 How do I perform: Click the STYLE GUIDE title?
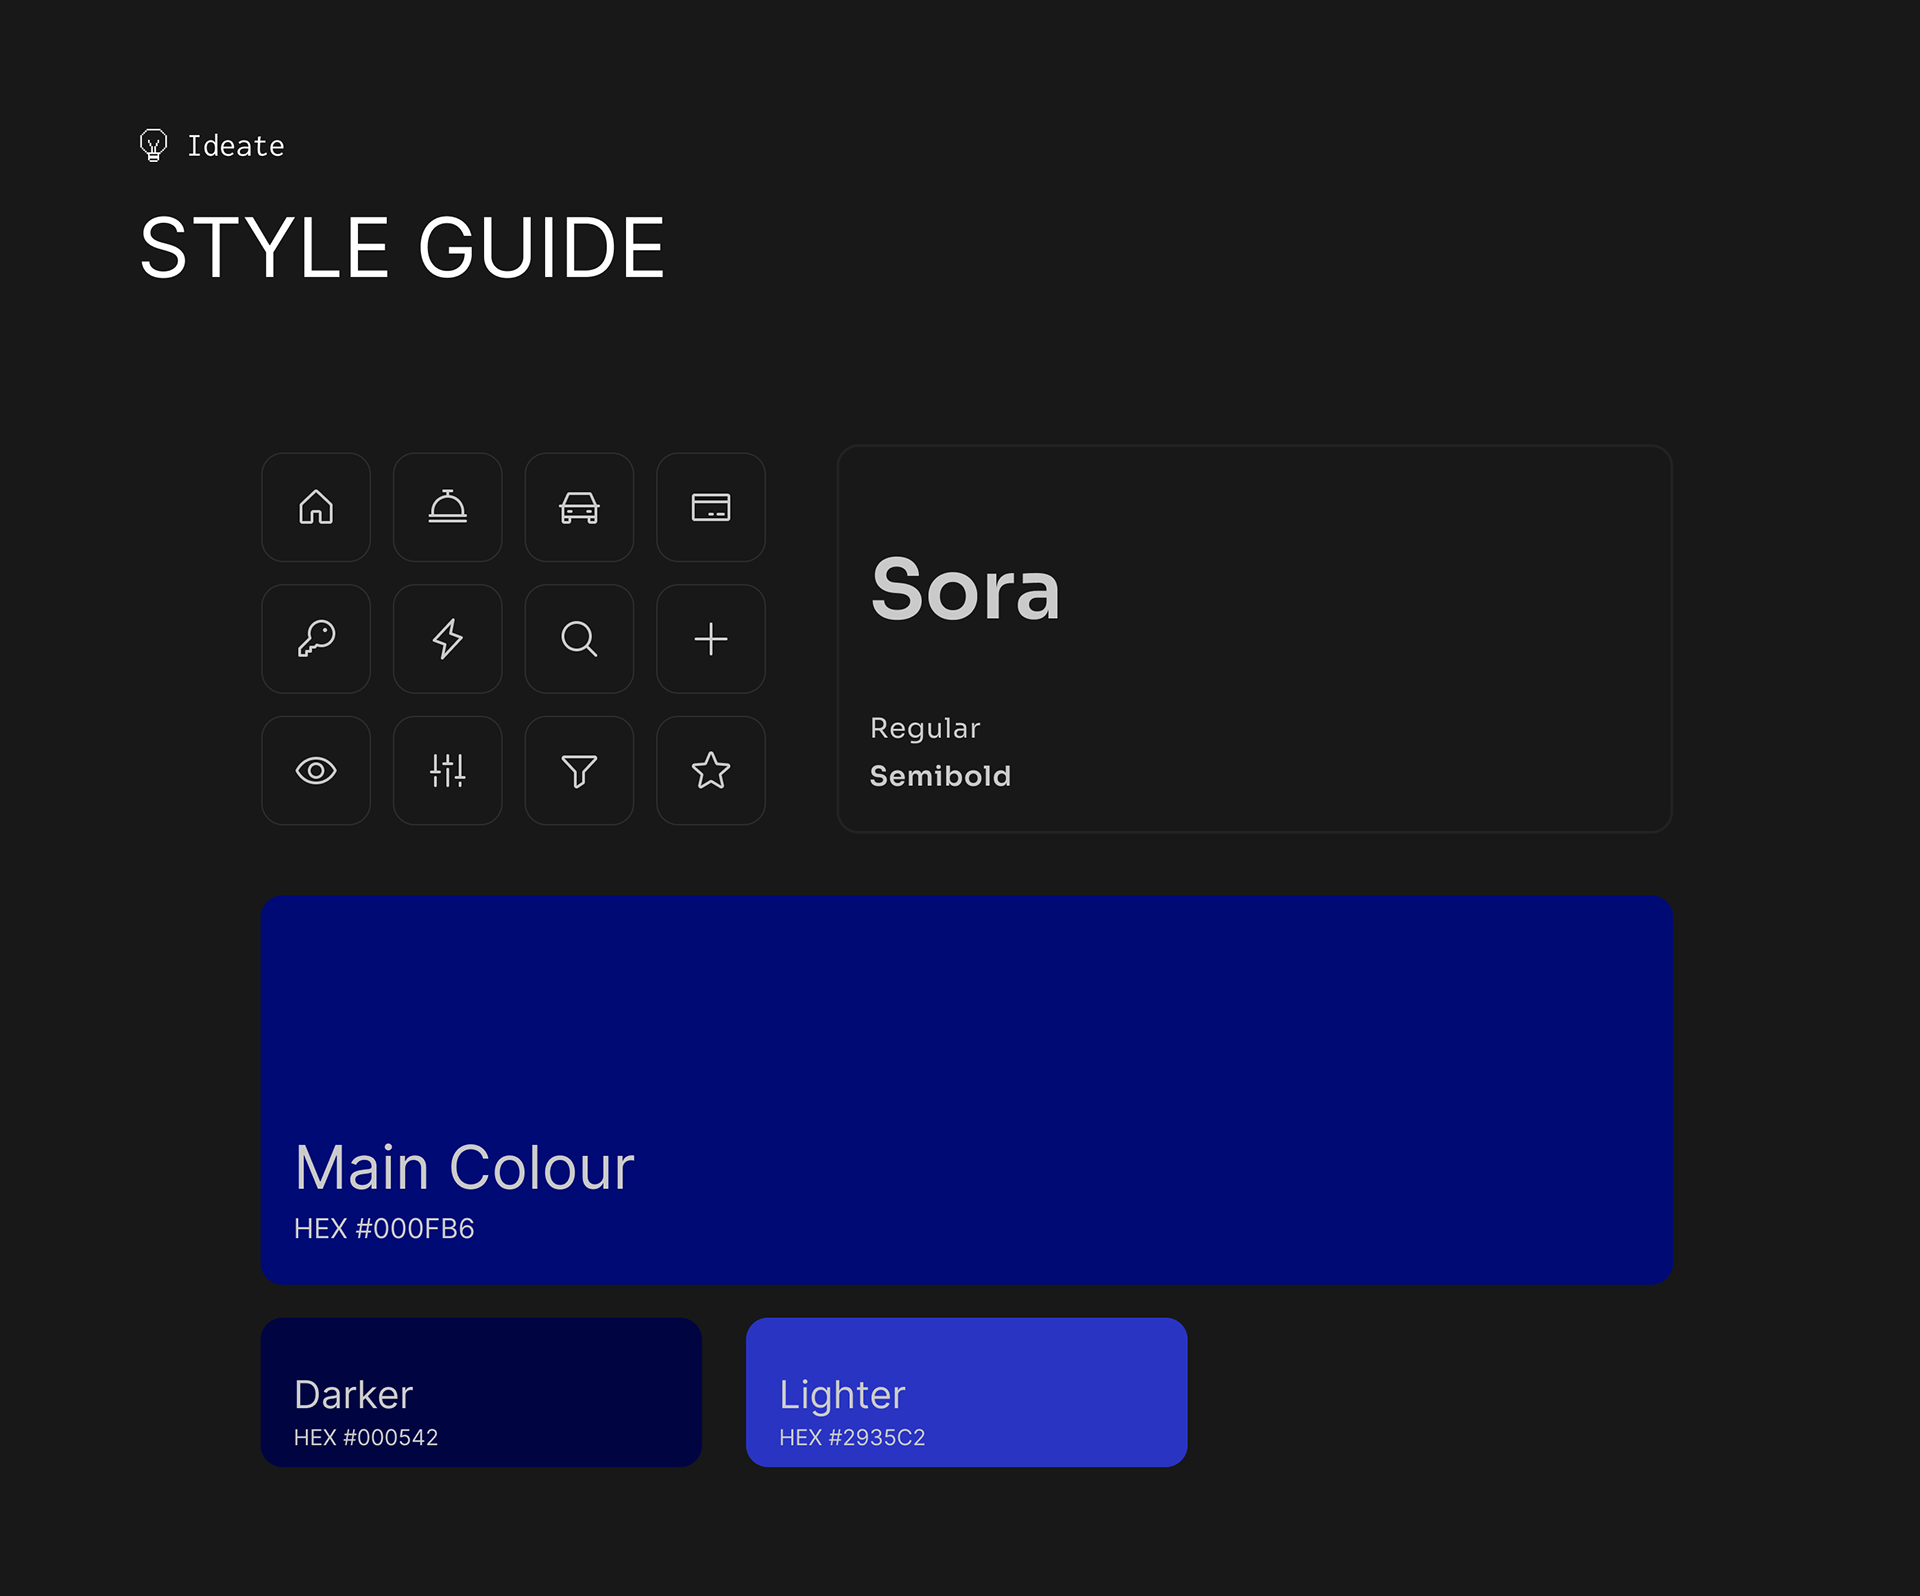click(x=402, y=248)
